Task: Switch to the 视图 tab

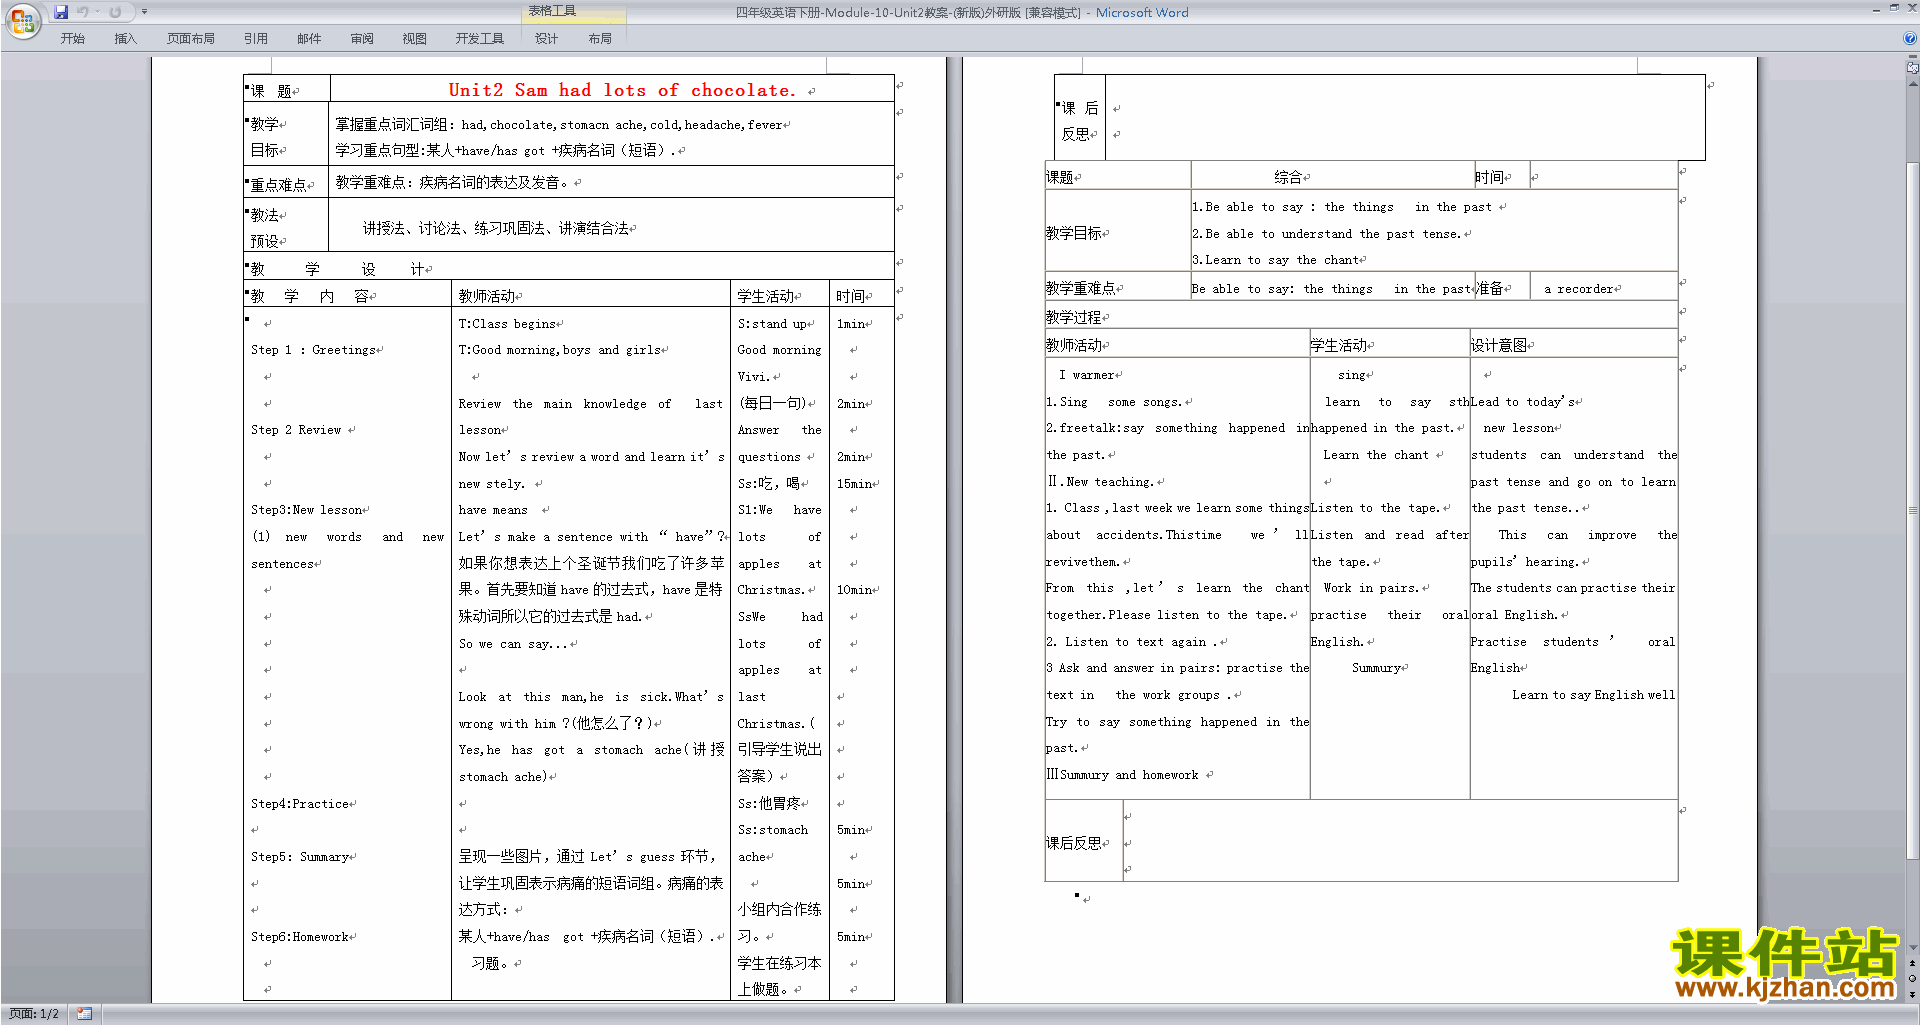Action: point(415,38)
